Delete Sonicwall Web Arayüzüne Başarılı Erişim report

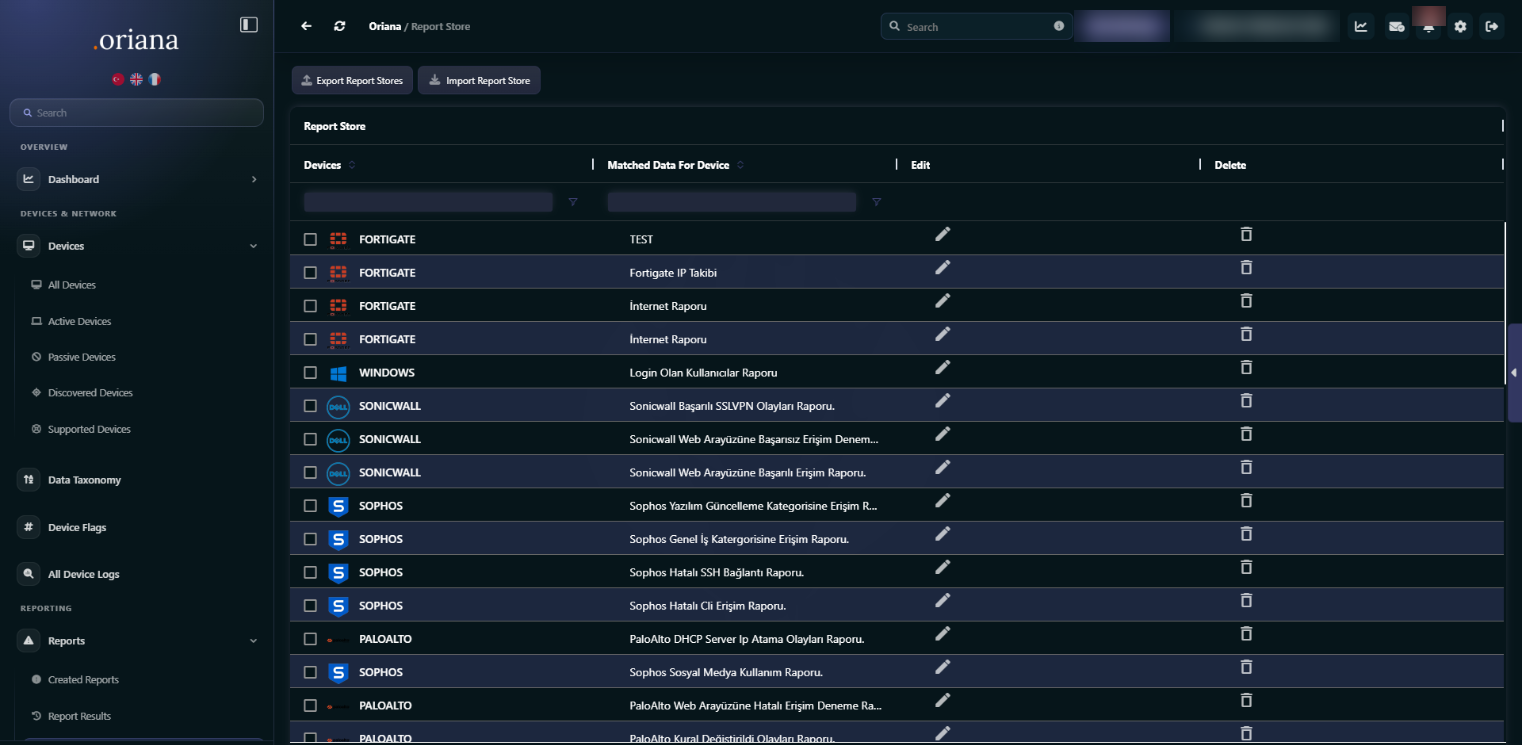tap(1246, 467)
